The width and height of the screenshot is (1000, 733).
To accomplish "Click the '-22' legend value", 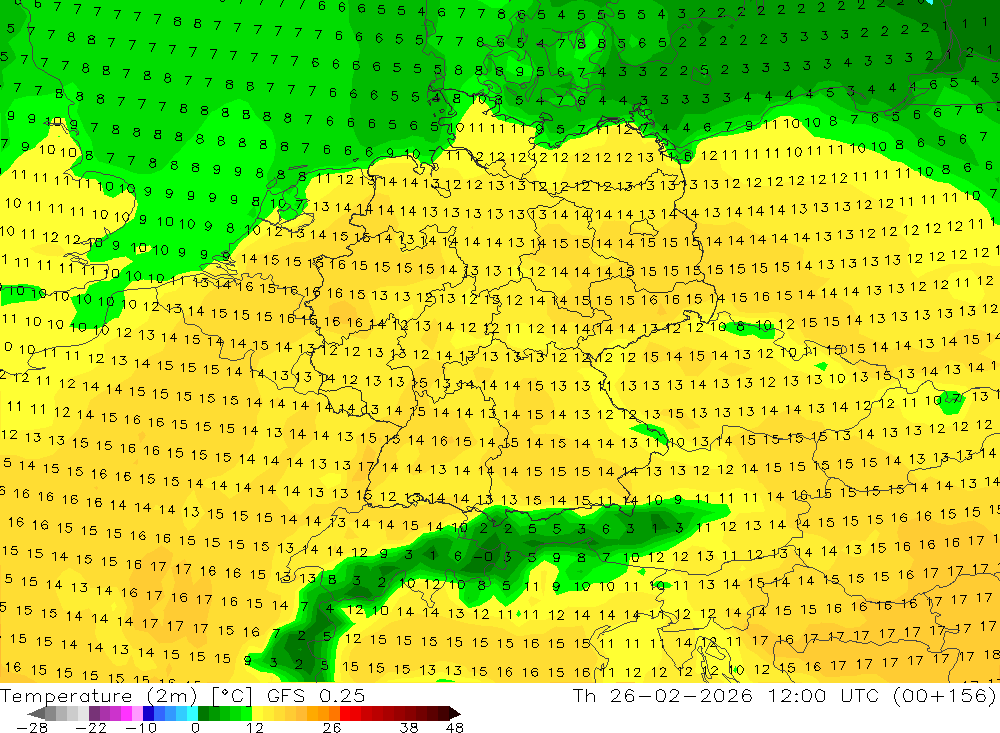I will click(x=91, y=727).
